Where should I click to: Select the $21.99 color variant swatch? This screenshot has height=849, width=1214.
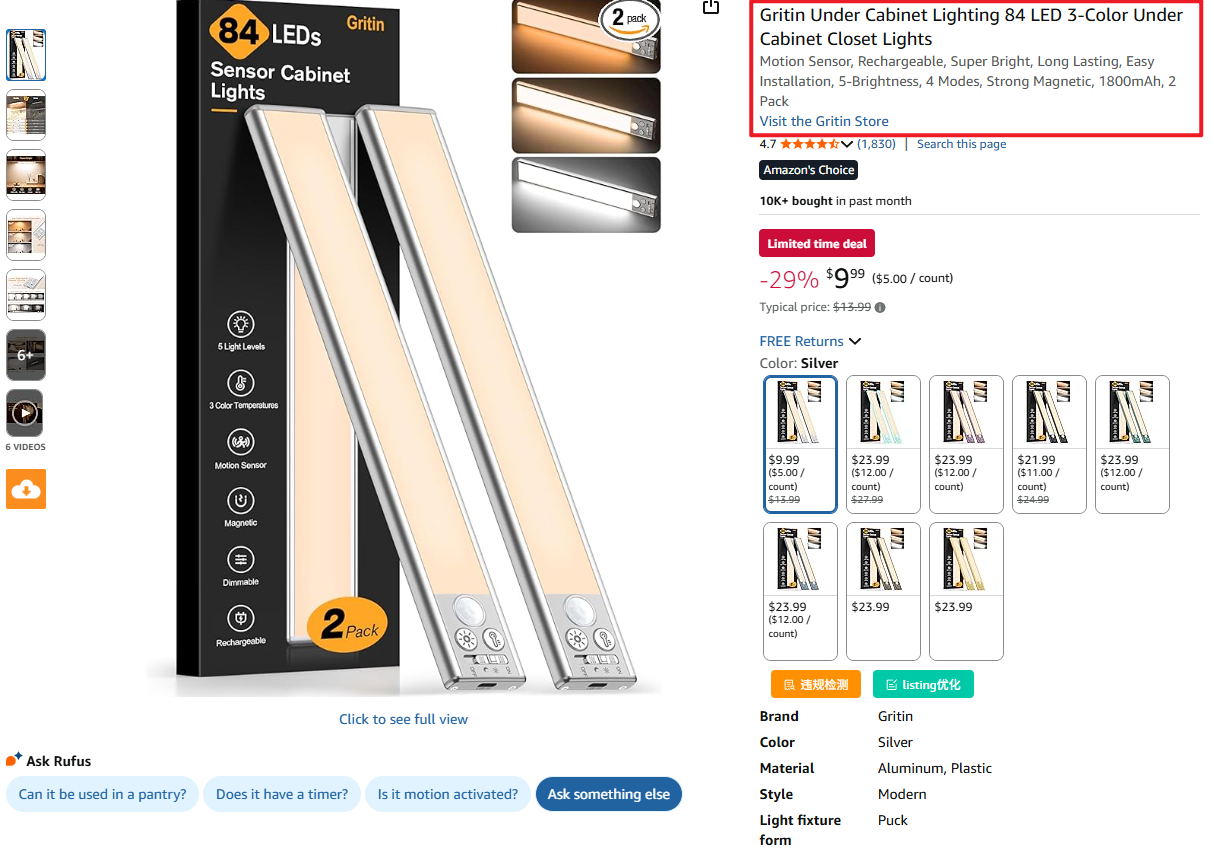1049,444
